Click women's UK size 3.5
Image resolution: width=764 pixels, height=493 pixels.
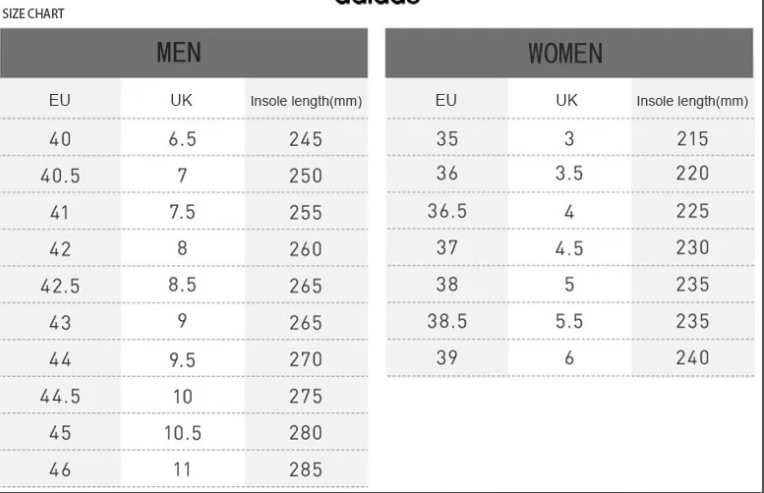click(x=569, y=173)
